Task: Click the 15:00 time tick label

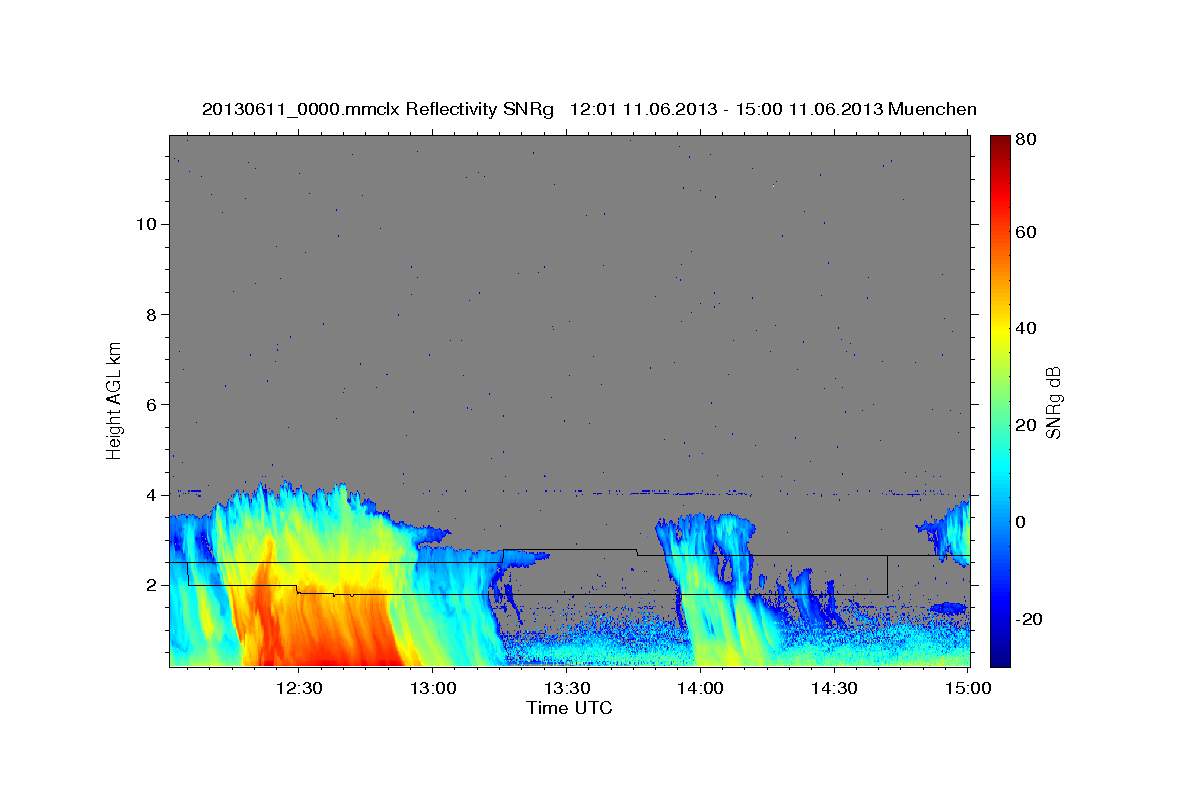Action: (x=968, y=689)
